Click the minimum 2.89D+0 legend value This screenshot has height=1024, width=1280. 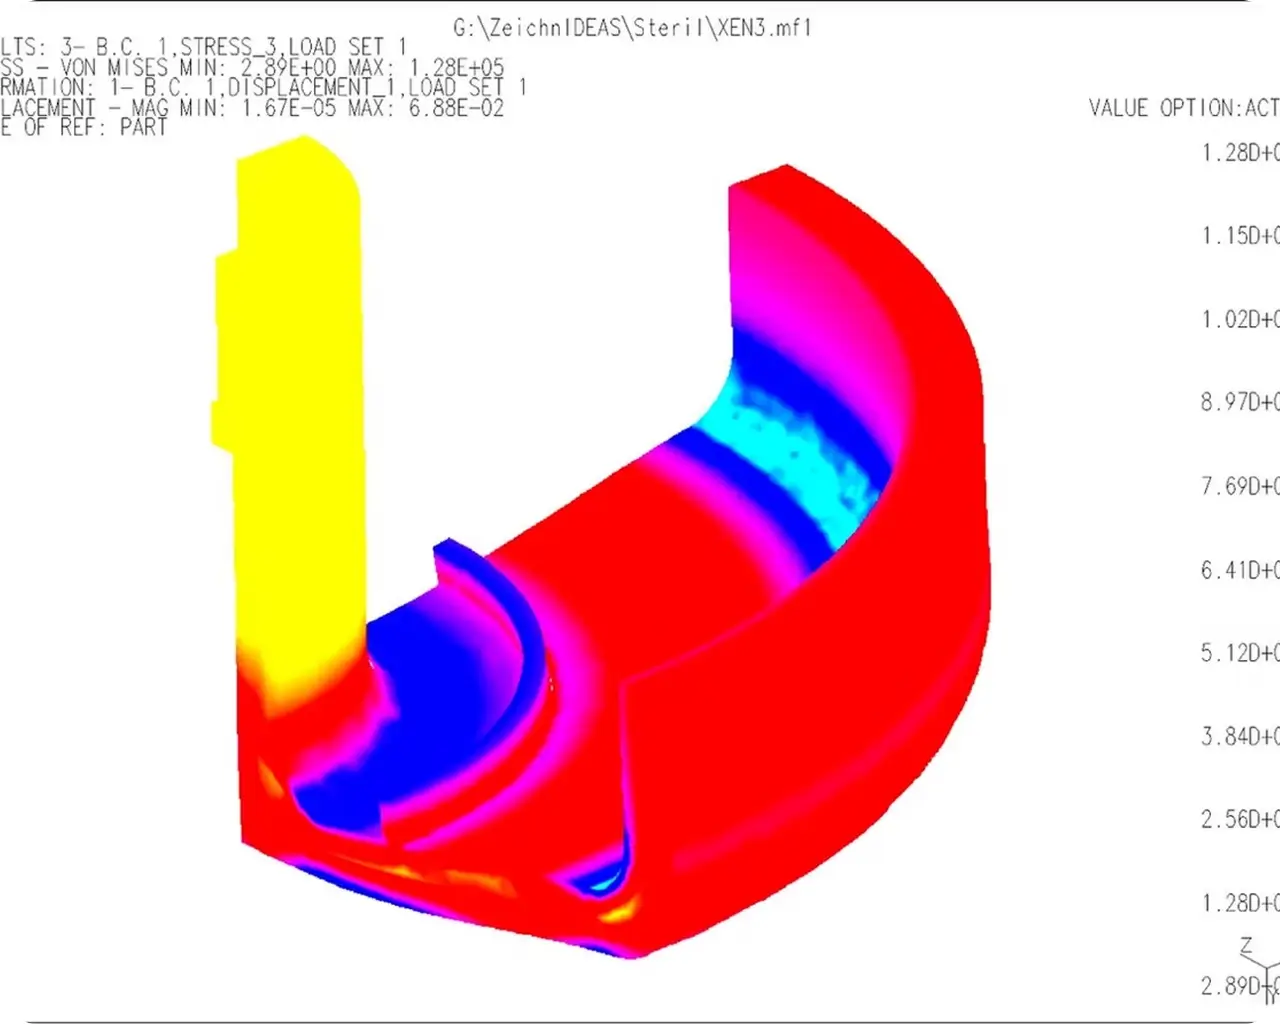(1234, 986)
